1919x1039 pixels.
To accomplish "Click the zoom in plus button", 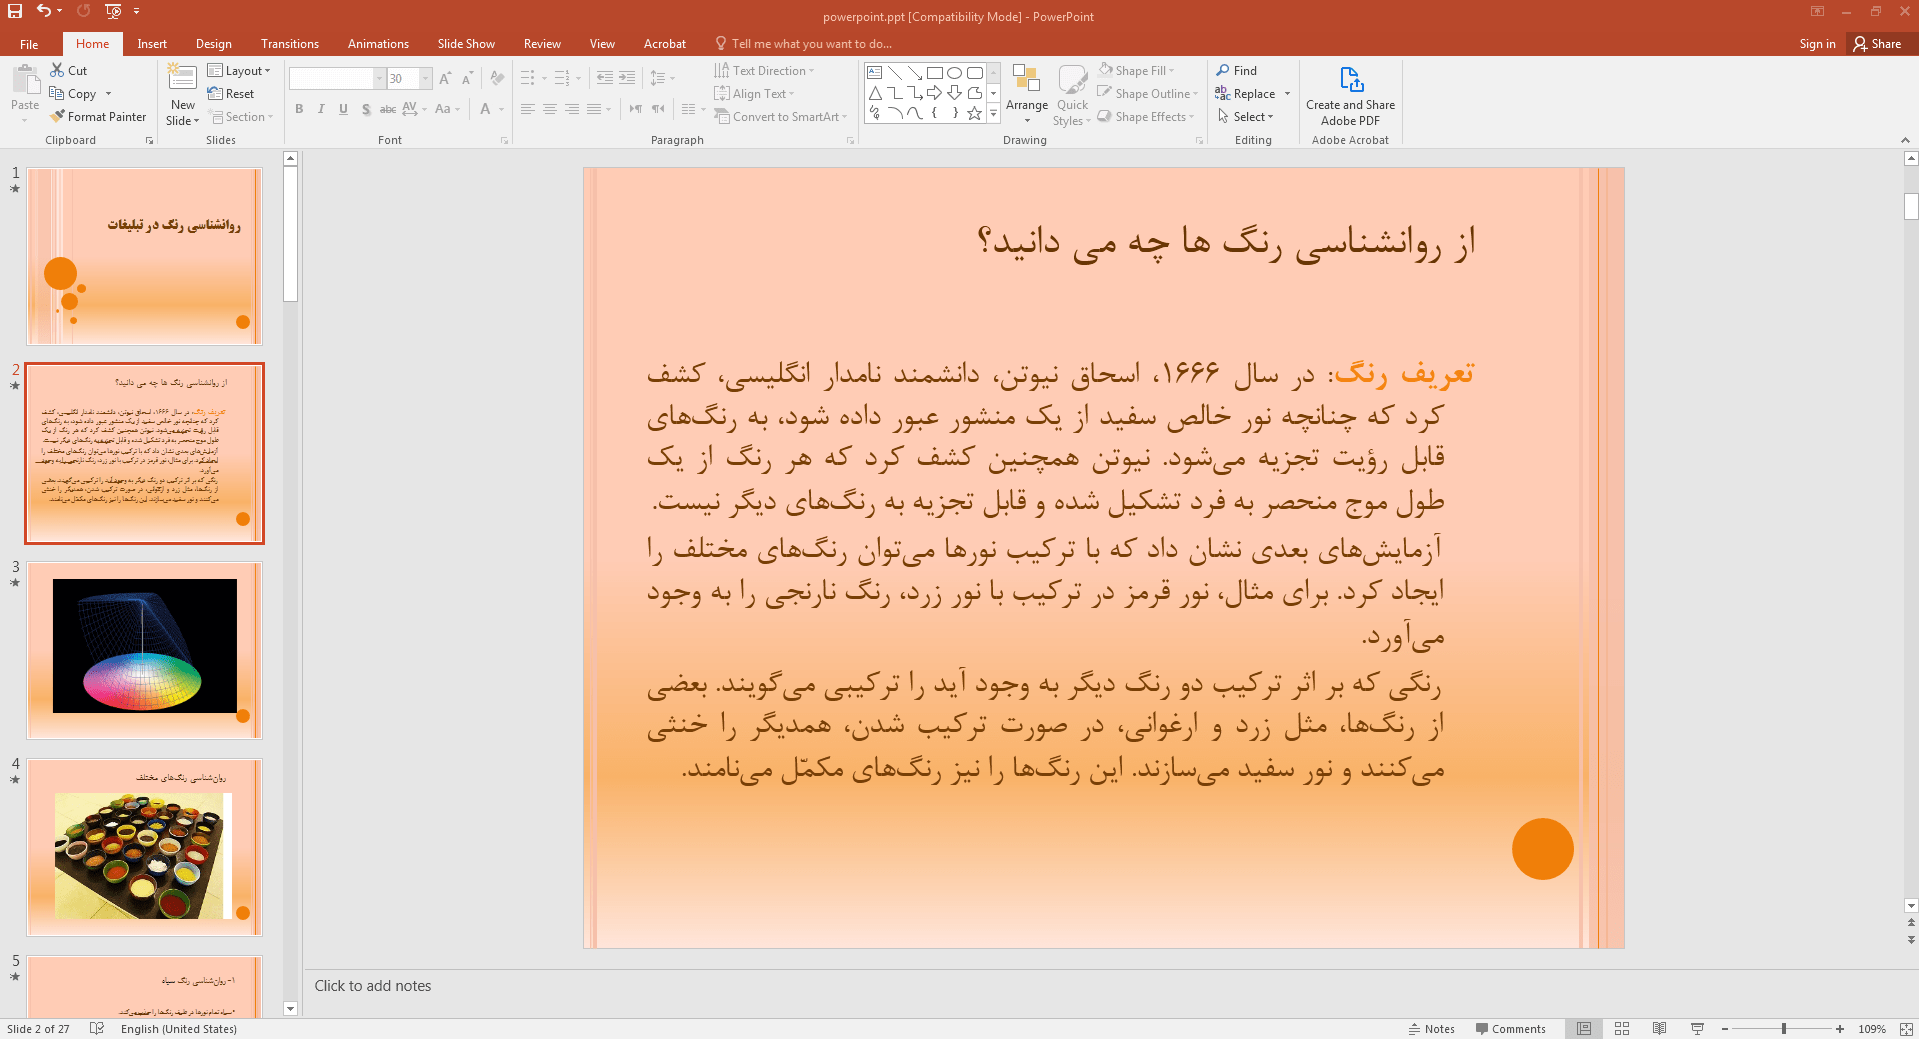I will coord(1840,1028).
